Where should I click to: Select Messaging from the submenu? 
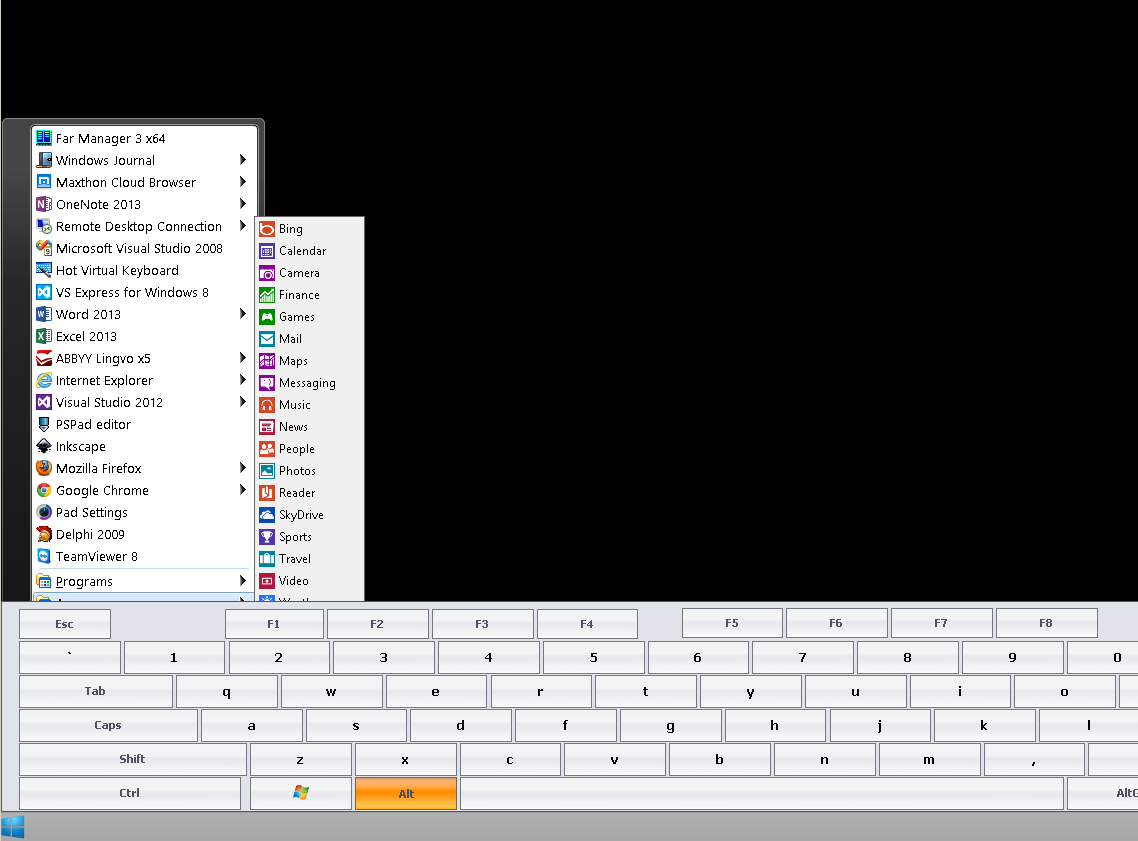tap(309, 383)
